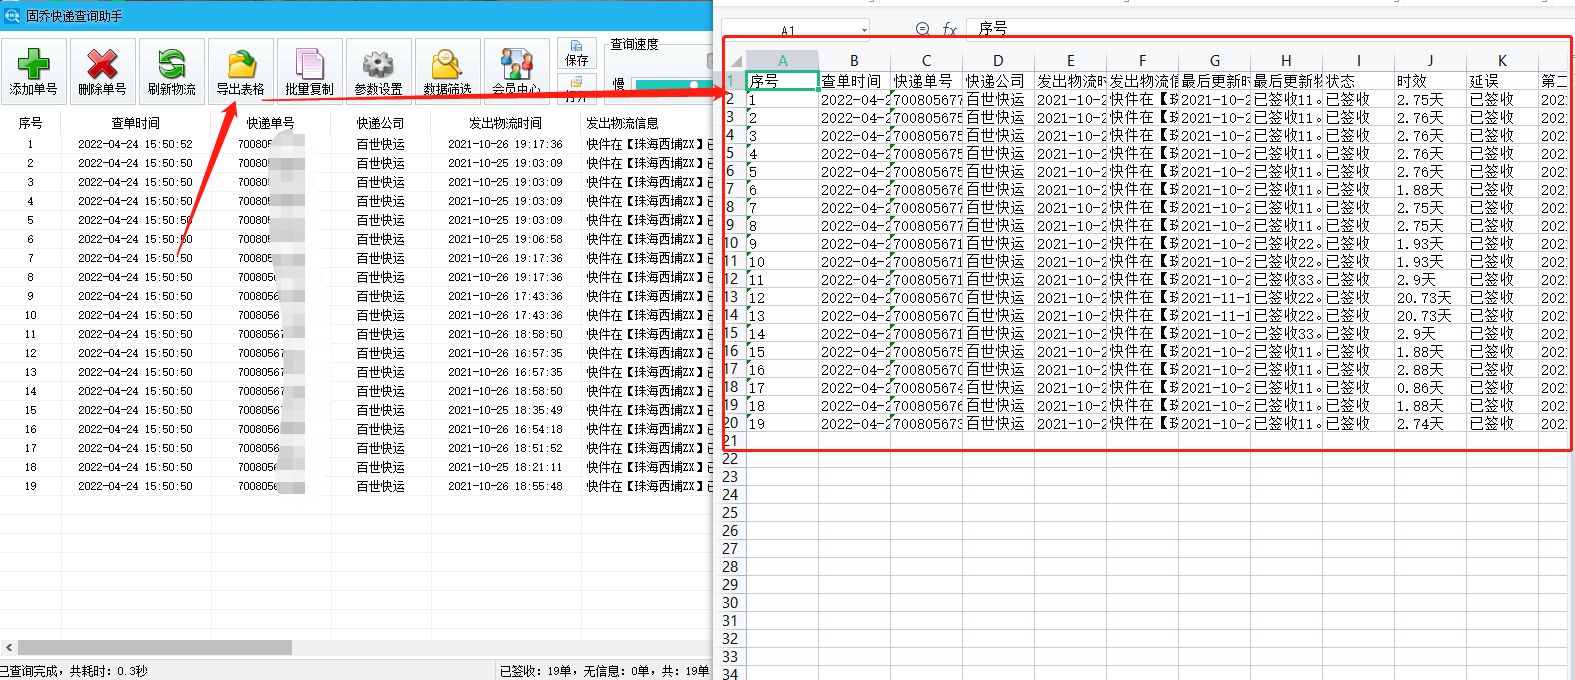Click the 已查询完成 elapsed-time status text
The height and width of the screenshot is (680, 1575).
[x=74, y=671]
